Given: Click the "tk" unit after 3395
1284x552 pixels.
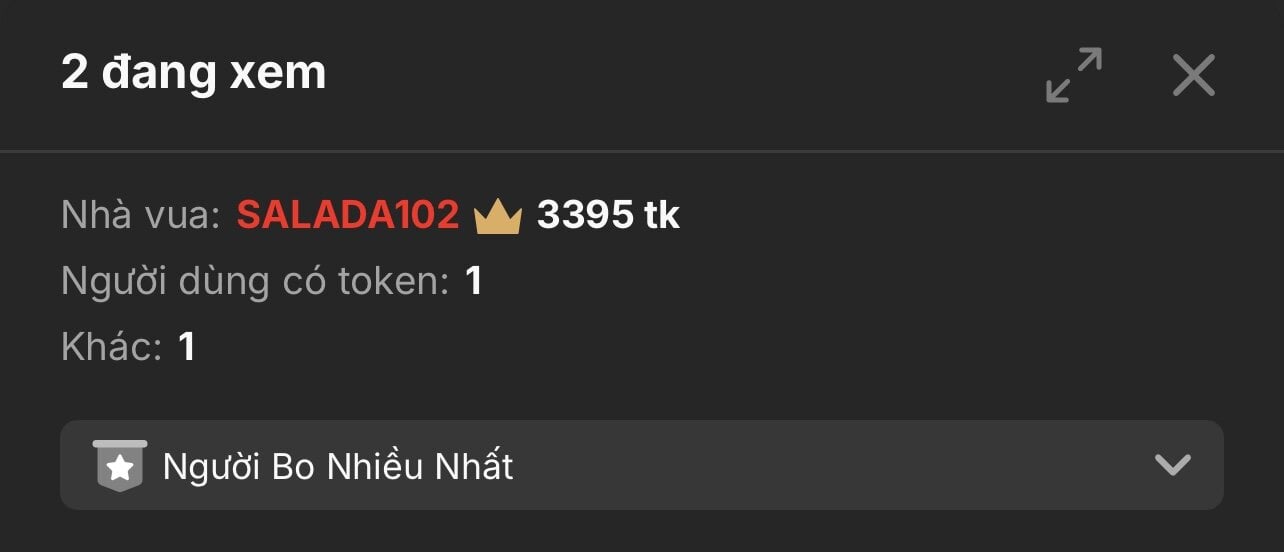Looking at the screenshot, I should 662,215.
